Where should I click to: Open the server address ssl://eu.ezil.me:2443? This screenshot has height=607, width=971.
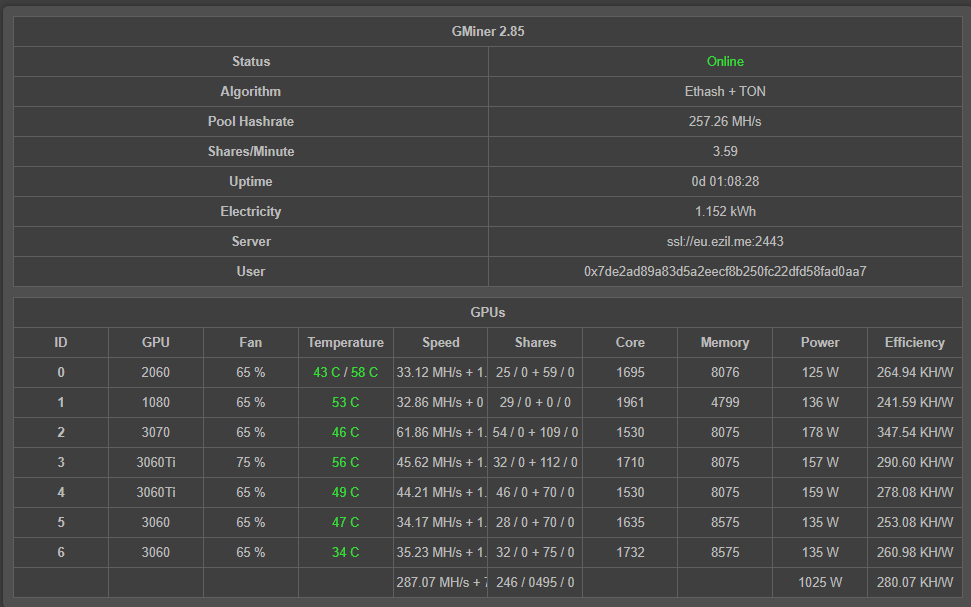pyautogui.click(x=724, y=241)
